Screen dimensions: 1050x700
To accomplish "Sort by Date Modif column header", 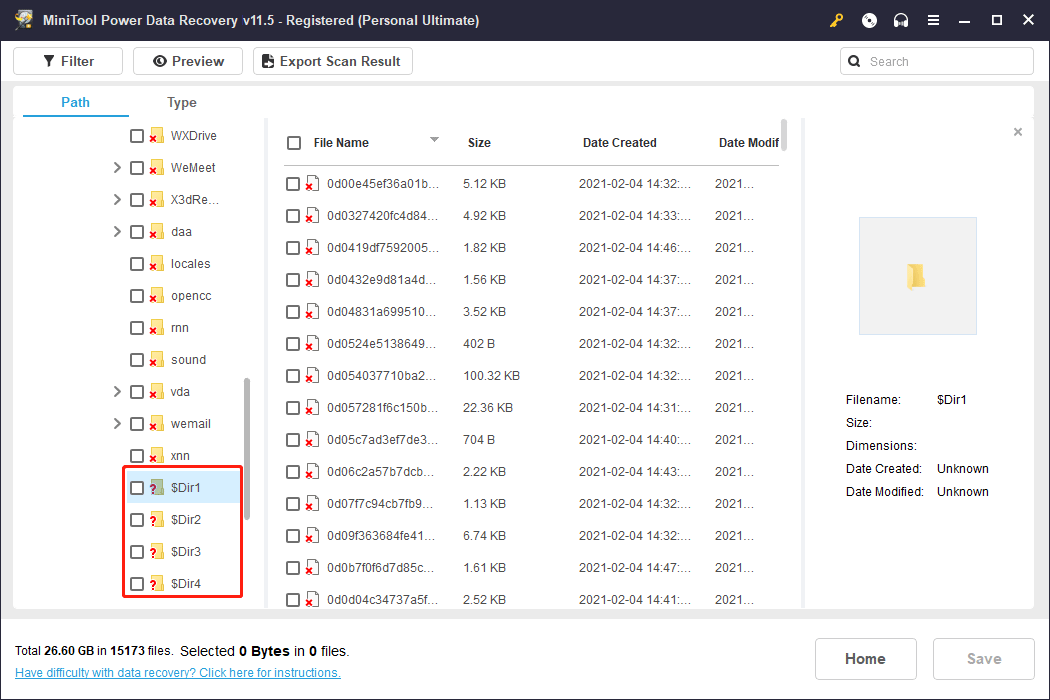I will [x=748, y=143].
